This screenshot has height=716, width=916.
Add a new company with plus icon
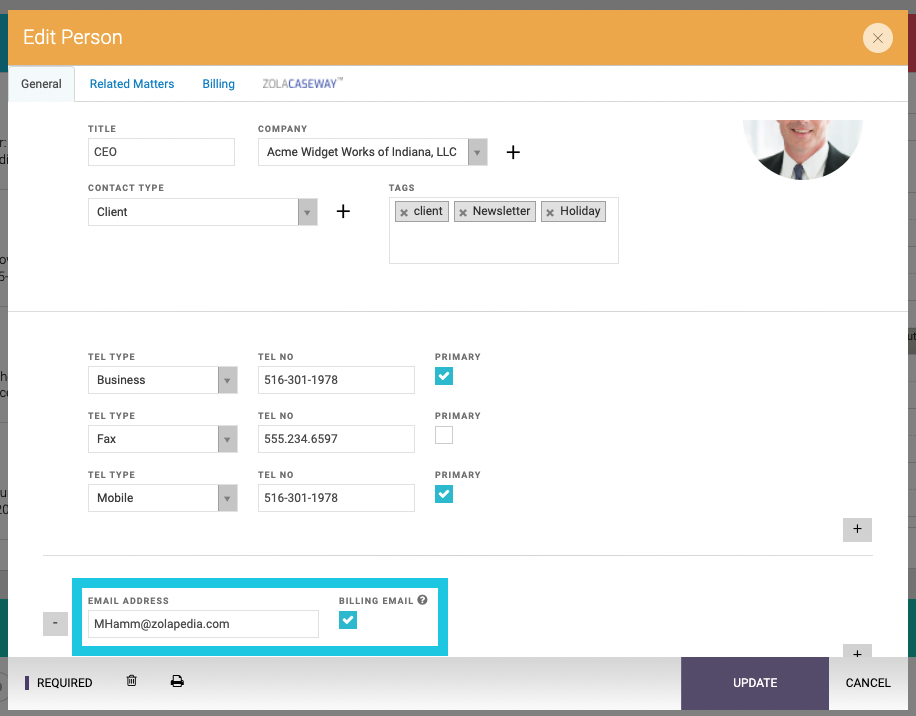pyautogui.click(x=513, y=152)
